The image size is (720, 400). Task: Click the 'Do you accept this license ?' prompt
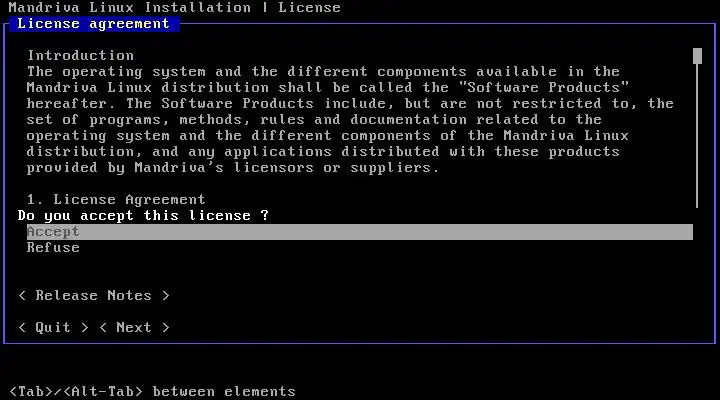pos(143,216)
